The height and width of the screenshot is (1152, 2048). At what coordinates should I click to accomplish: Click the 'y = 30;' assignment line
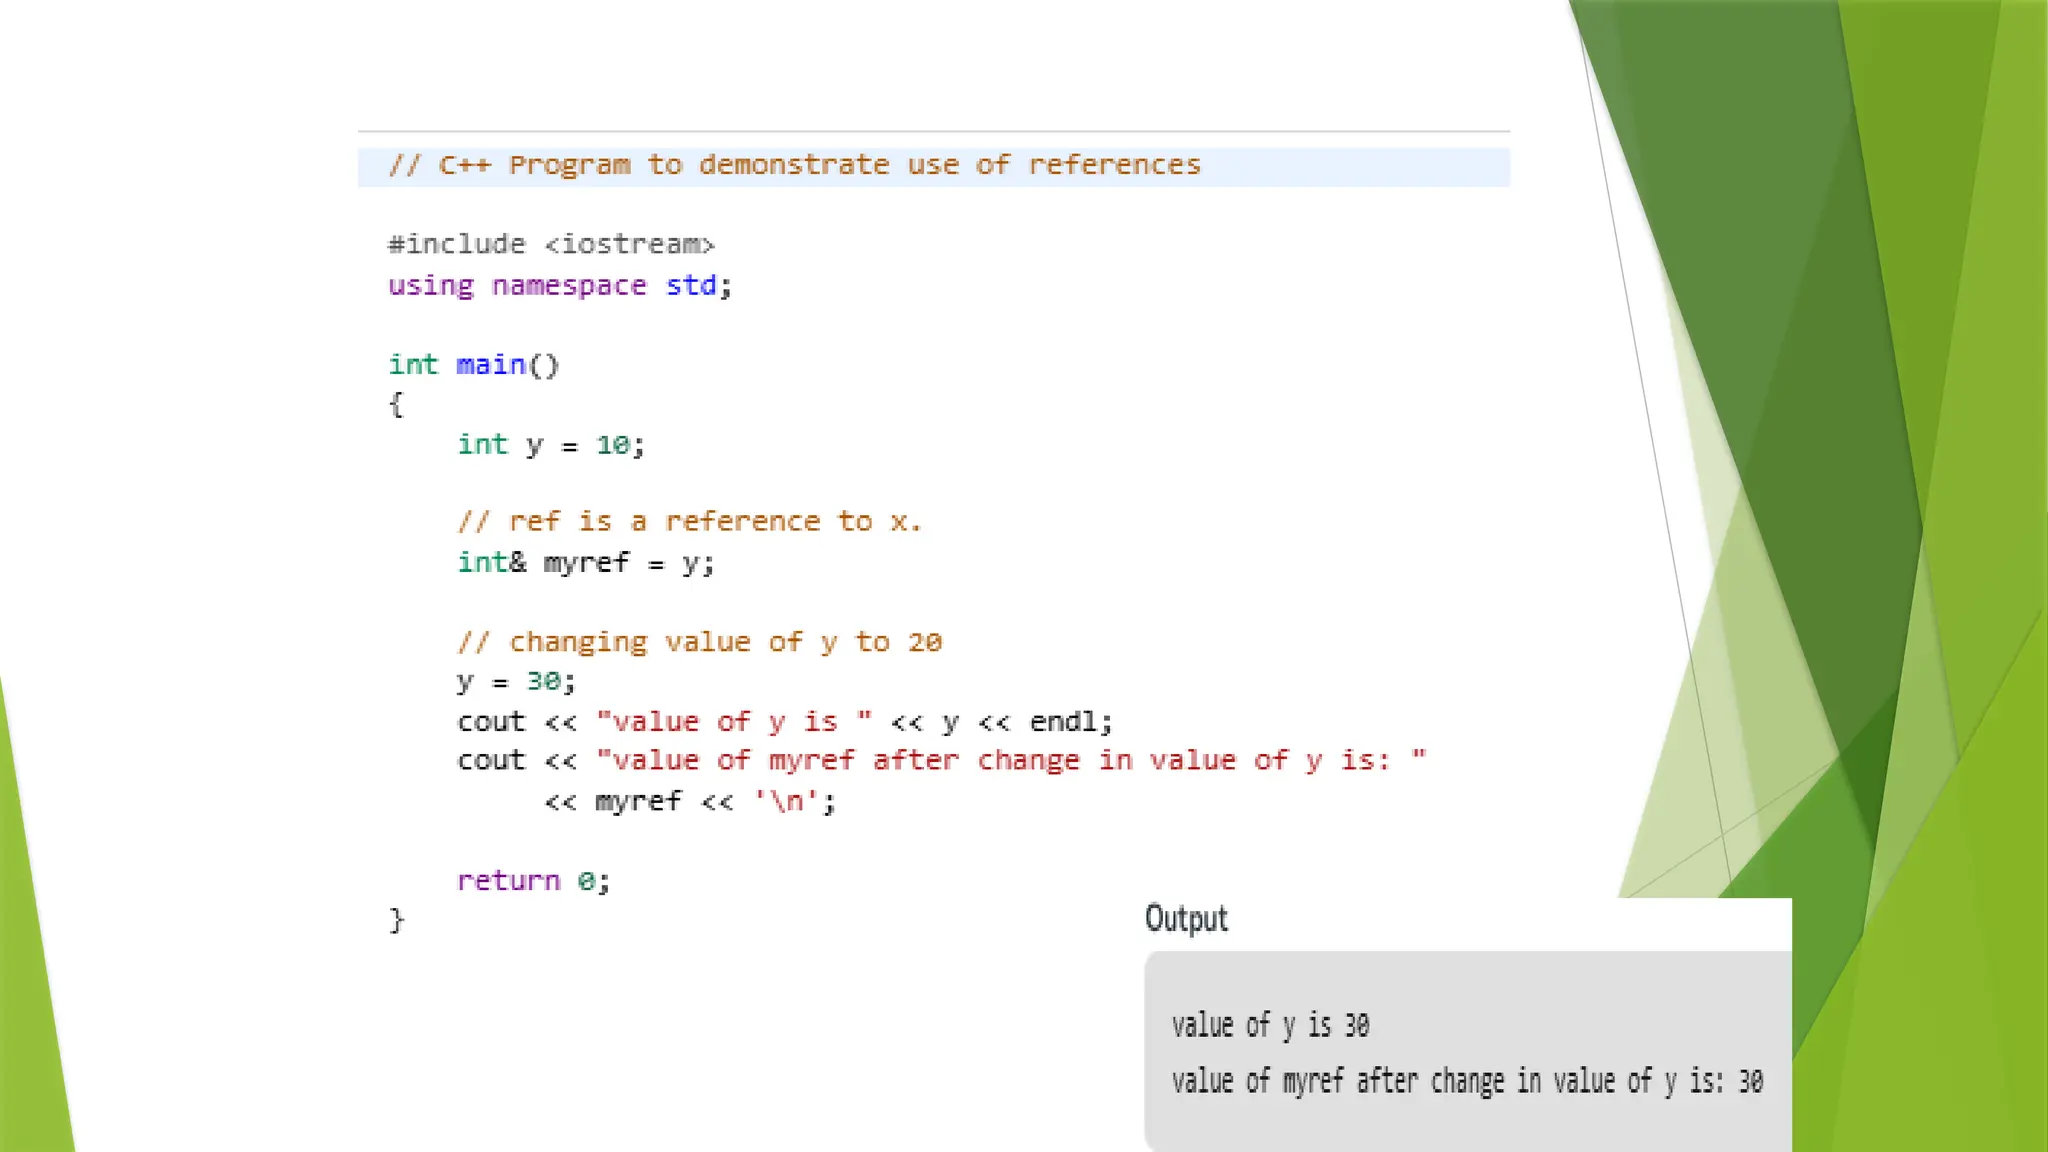pyautogui.click(x=516, y=682)
